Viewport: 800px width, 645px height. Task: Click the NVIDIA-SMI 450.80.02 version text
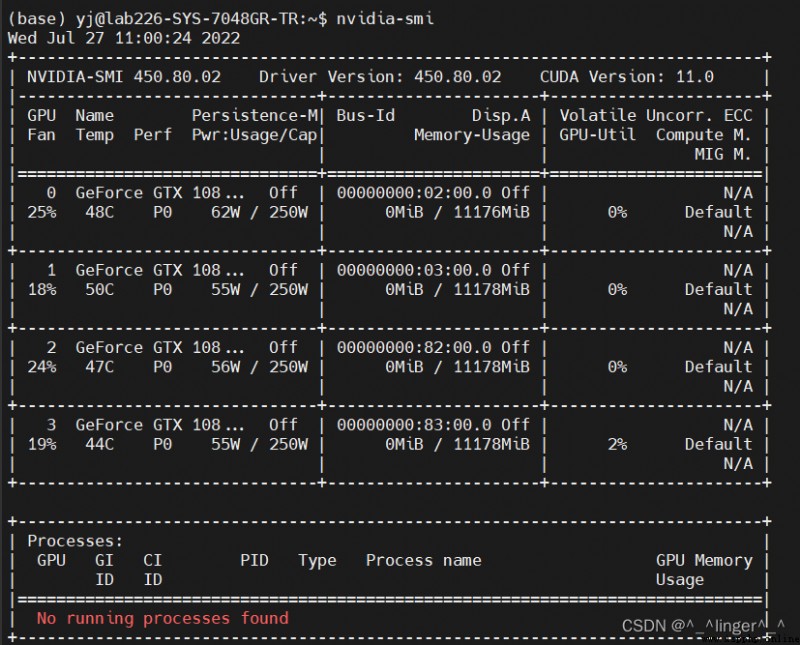[124, 77]
